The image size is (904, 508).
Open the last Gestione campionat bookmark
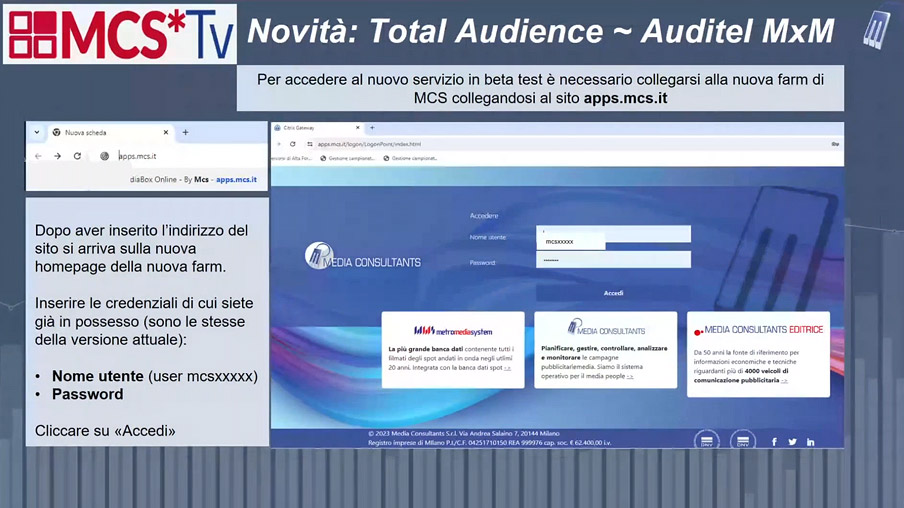(x=410, y=158)
